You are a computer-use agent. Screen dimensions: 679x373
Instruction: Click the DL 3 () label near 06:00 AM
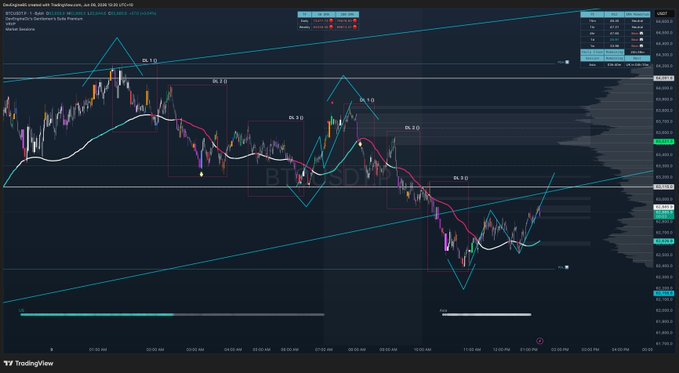pos(296,117)
